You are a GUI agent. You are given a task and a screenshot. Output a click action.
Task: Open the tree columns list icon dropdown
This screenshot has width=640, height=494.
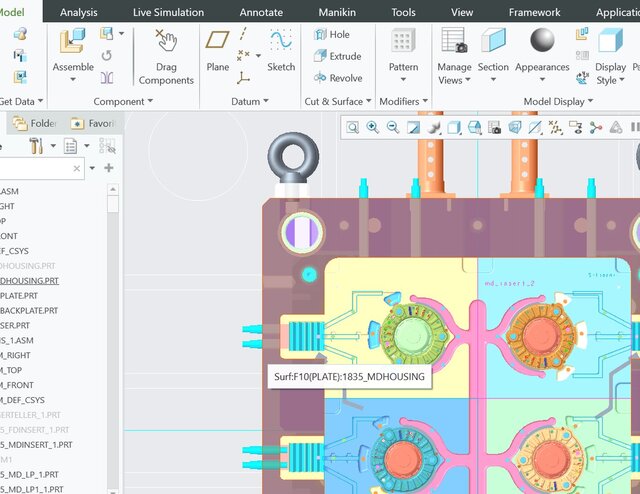tap(87, 146)
